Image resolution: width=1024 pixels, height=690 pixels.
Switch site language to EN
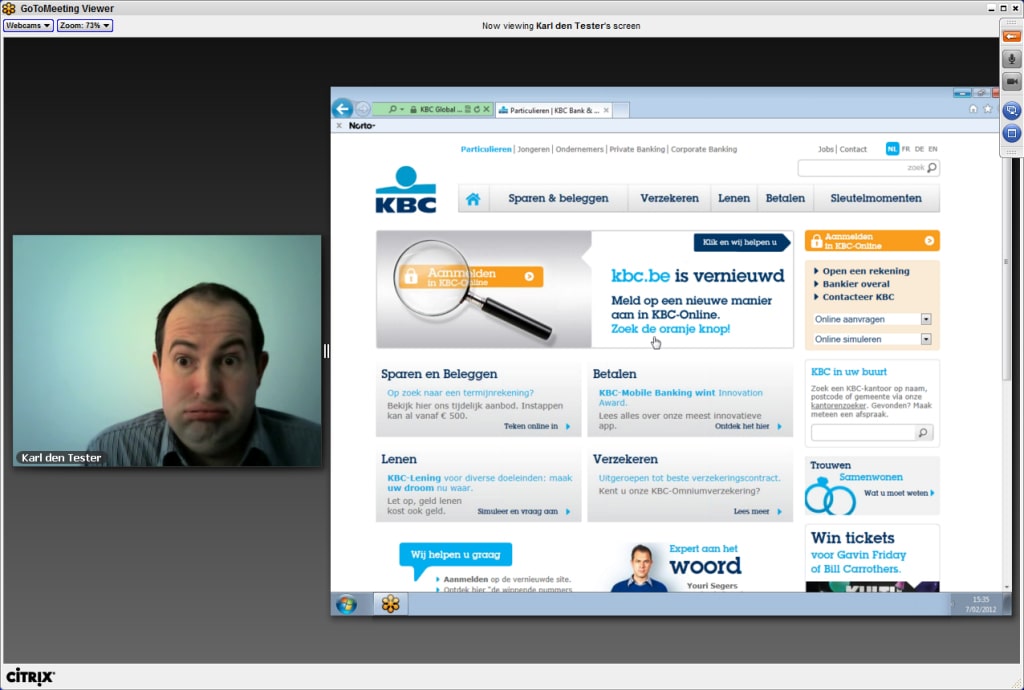tap(933, 149)
